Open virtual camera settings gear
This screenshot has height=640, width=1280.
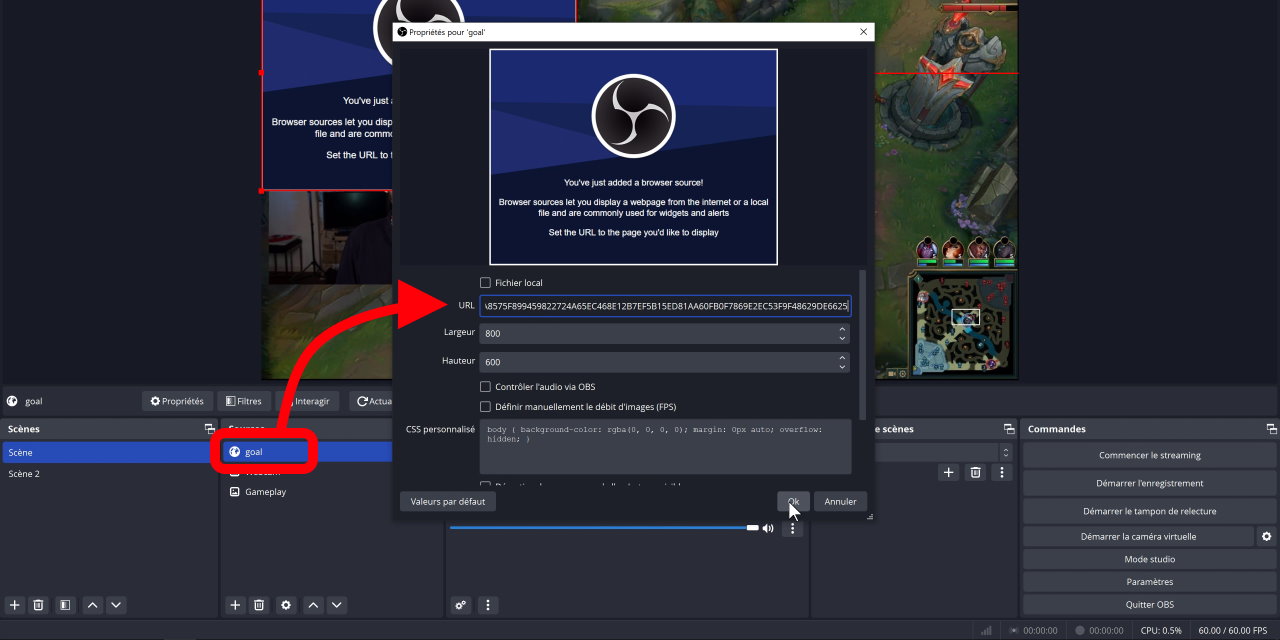pyautogui.click(x=1266, y=537)
